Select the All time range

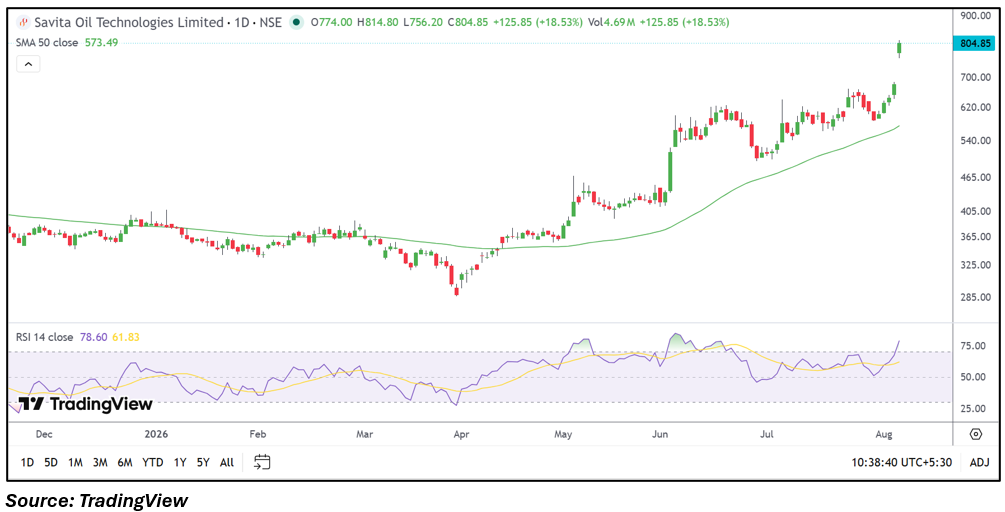(x=227, y=462)
